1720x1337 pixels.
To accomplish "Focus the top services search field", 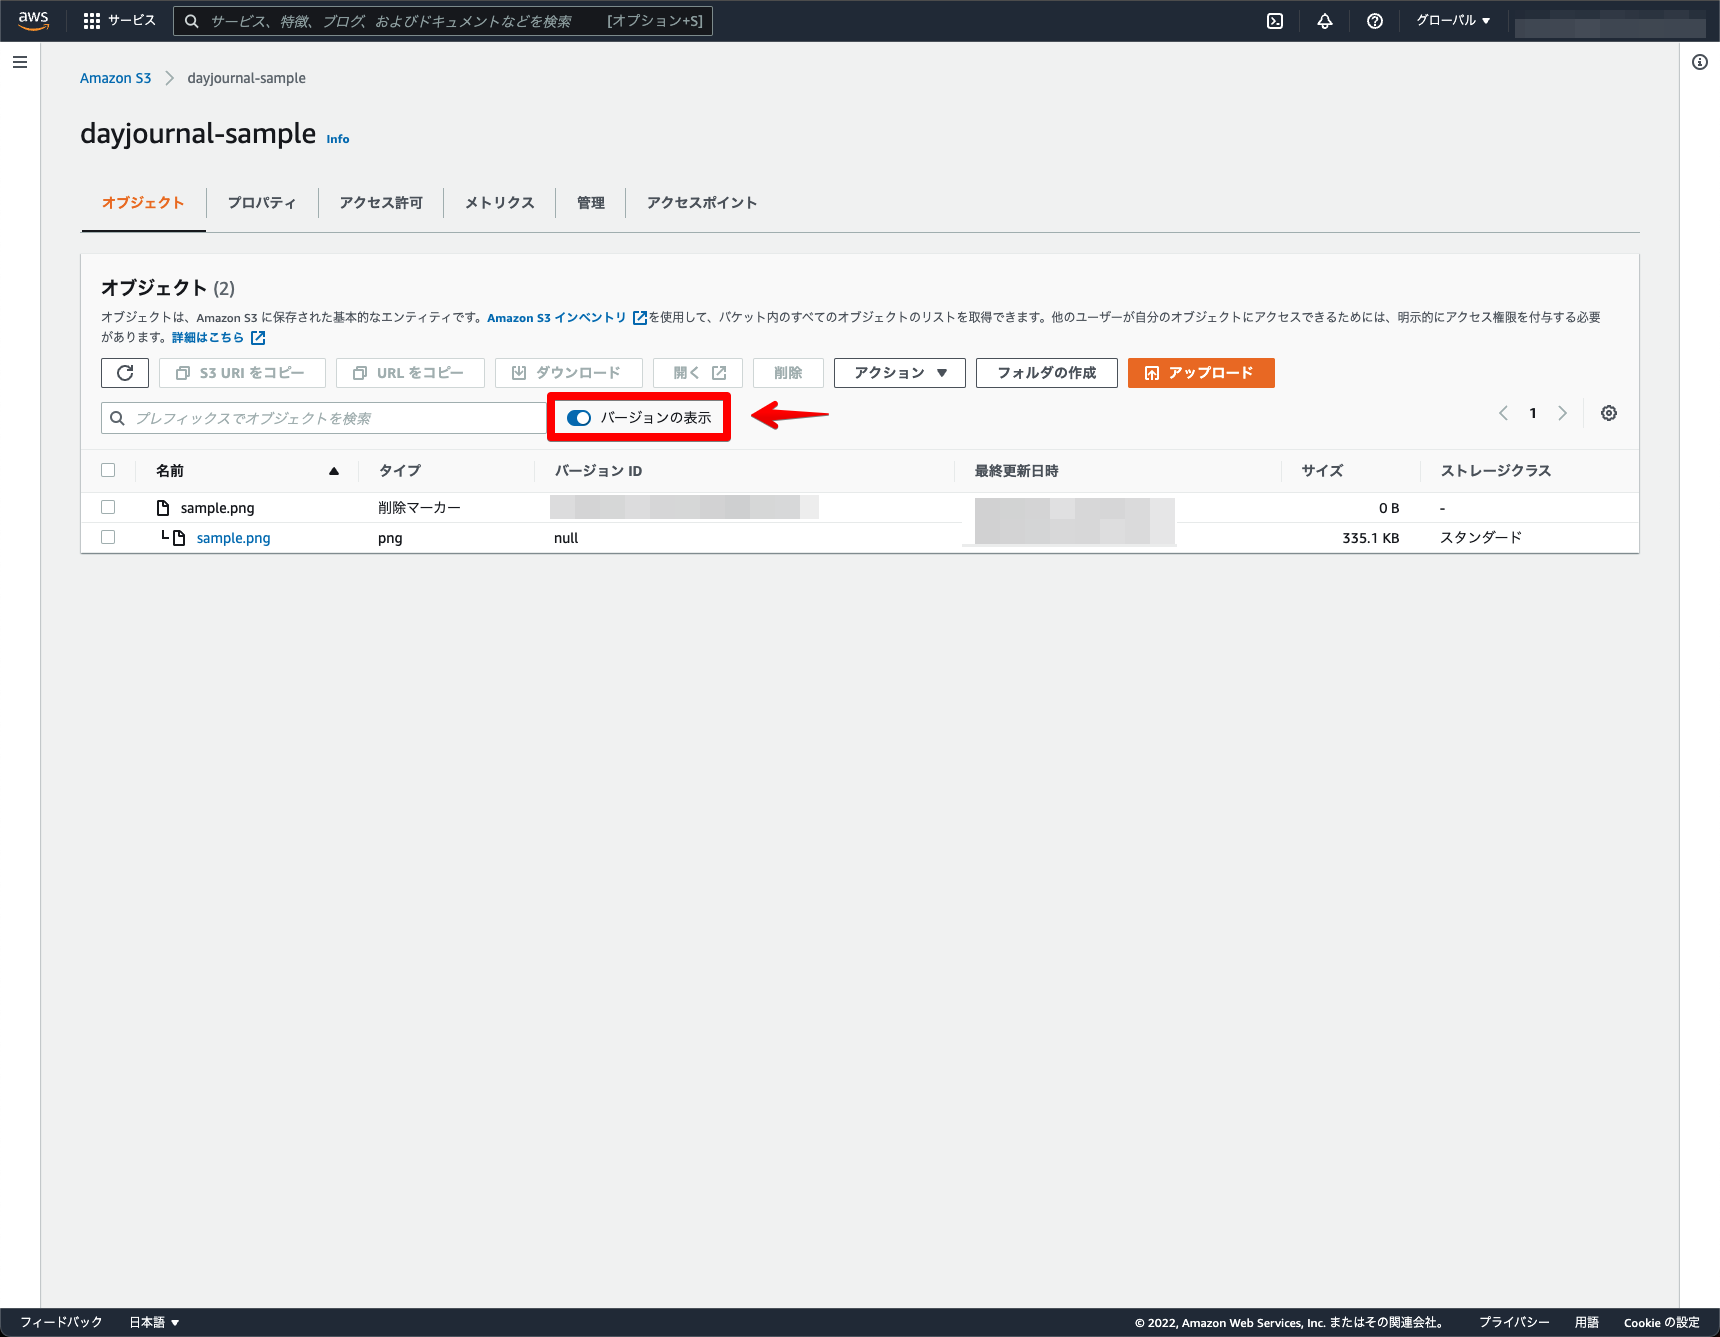I will tap(443, 21).
